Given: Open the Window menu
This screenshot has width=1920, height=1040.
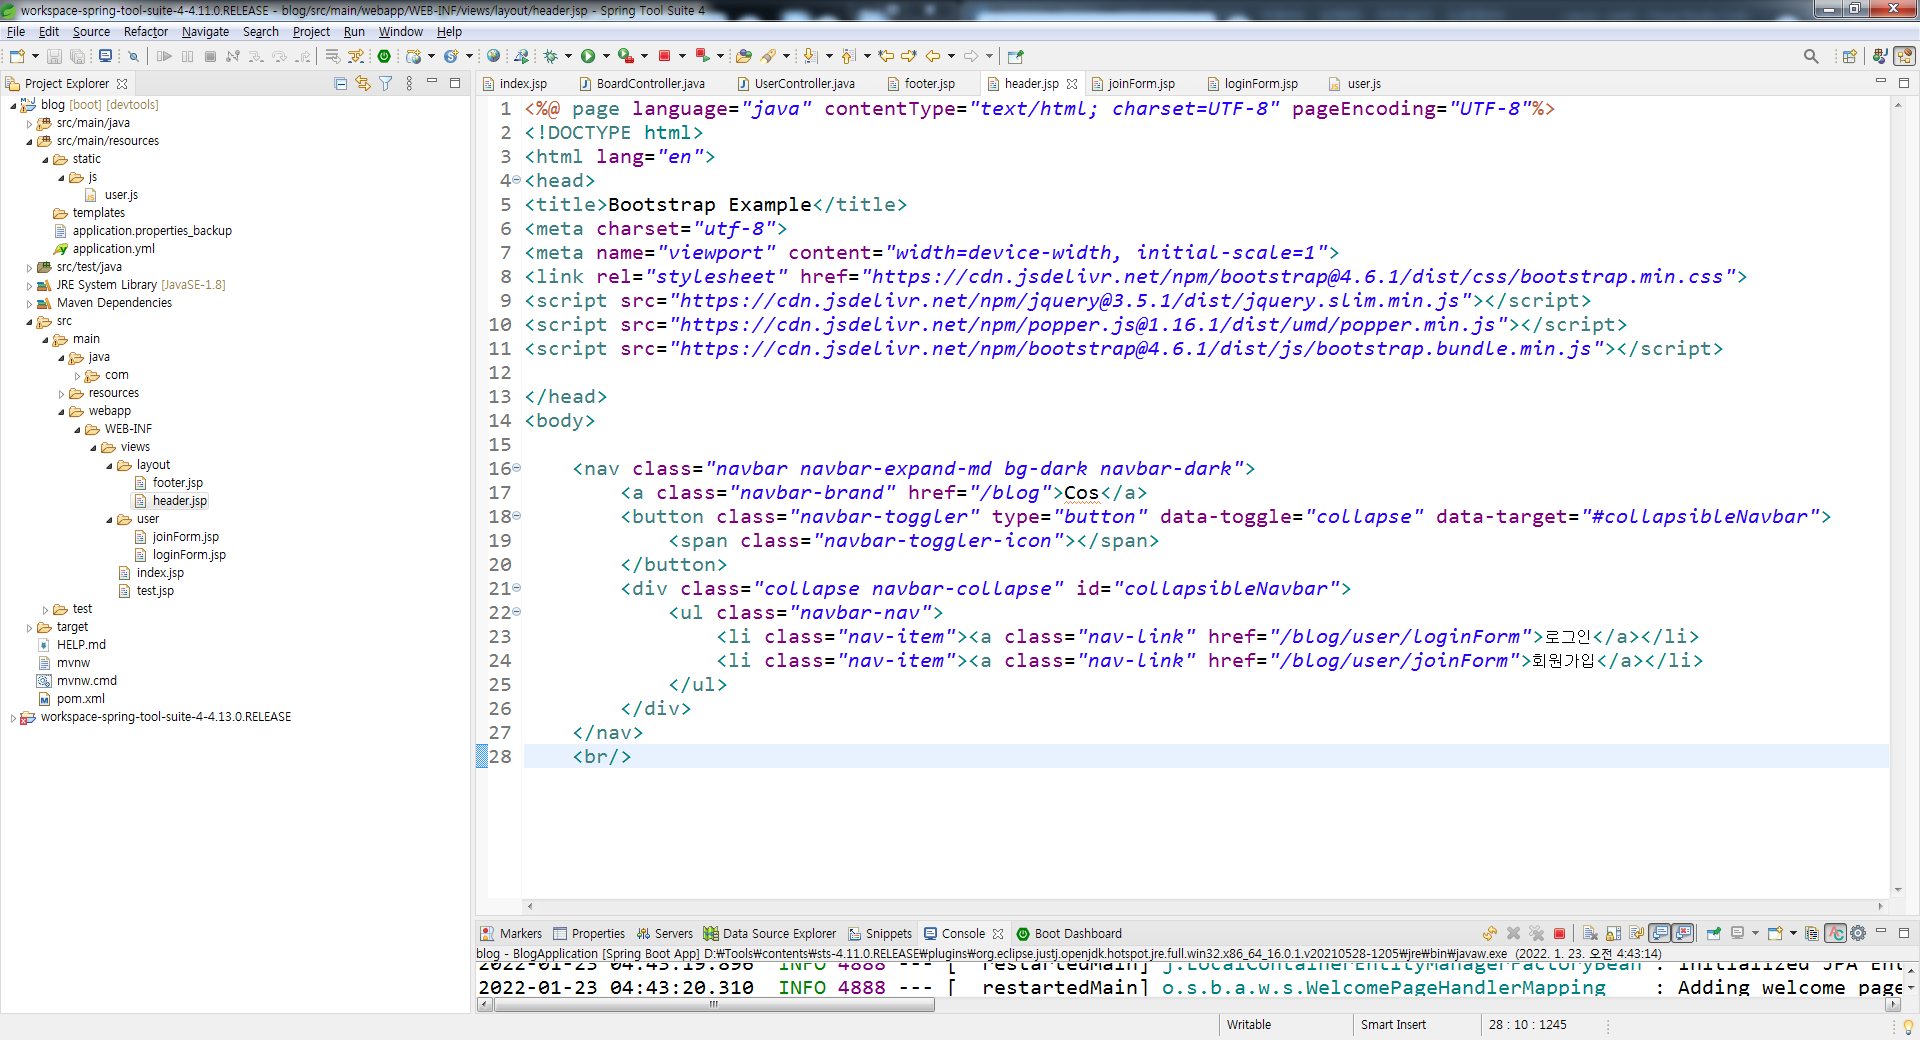Looking at the screenshot, I should pyautogui.click(x=400, y=32).
